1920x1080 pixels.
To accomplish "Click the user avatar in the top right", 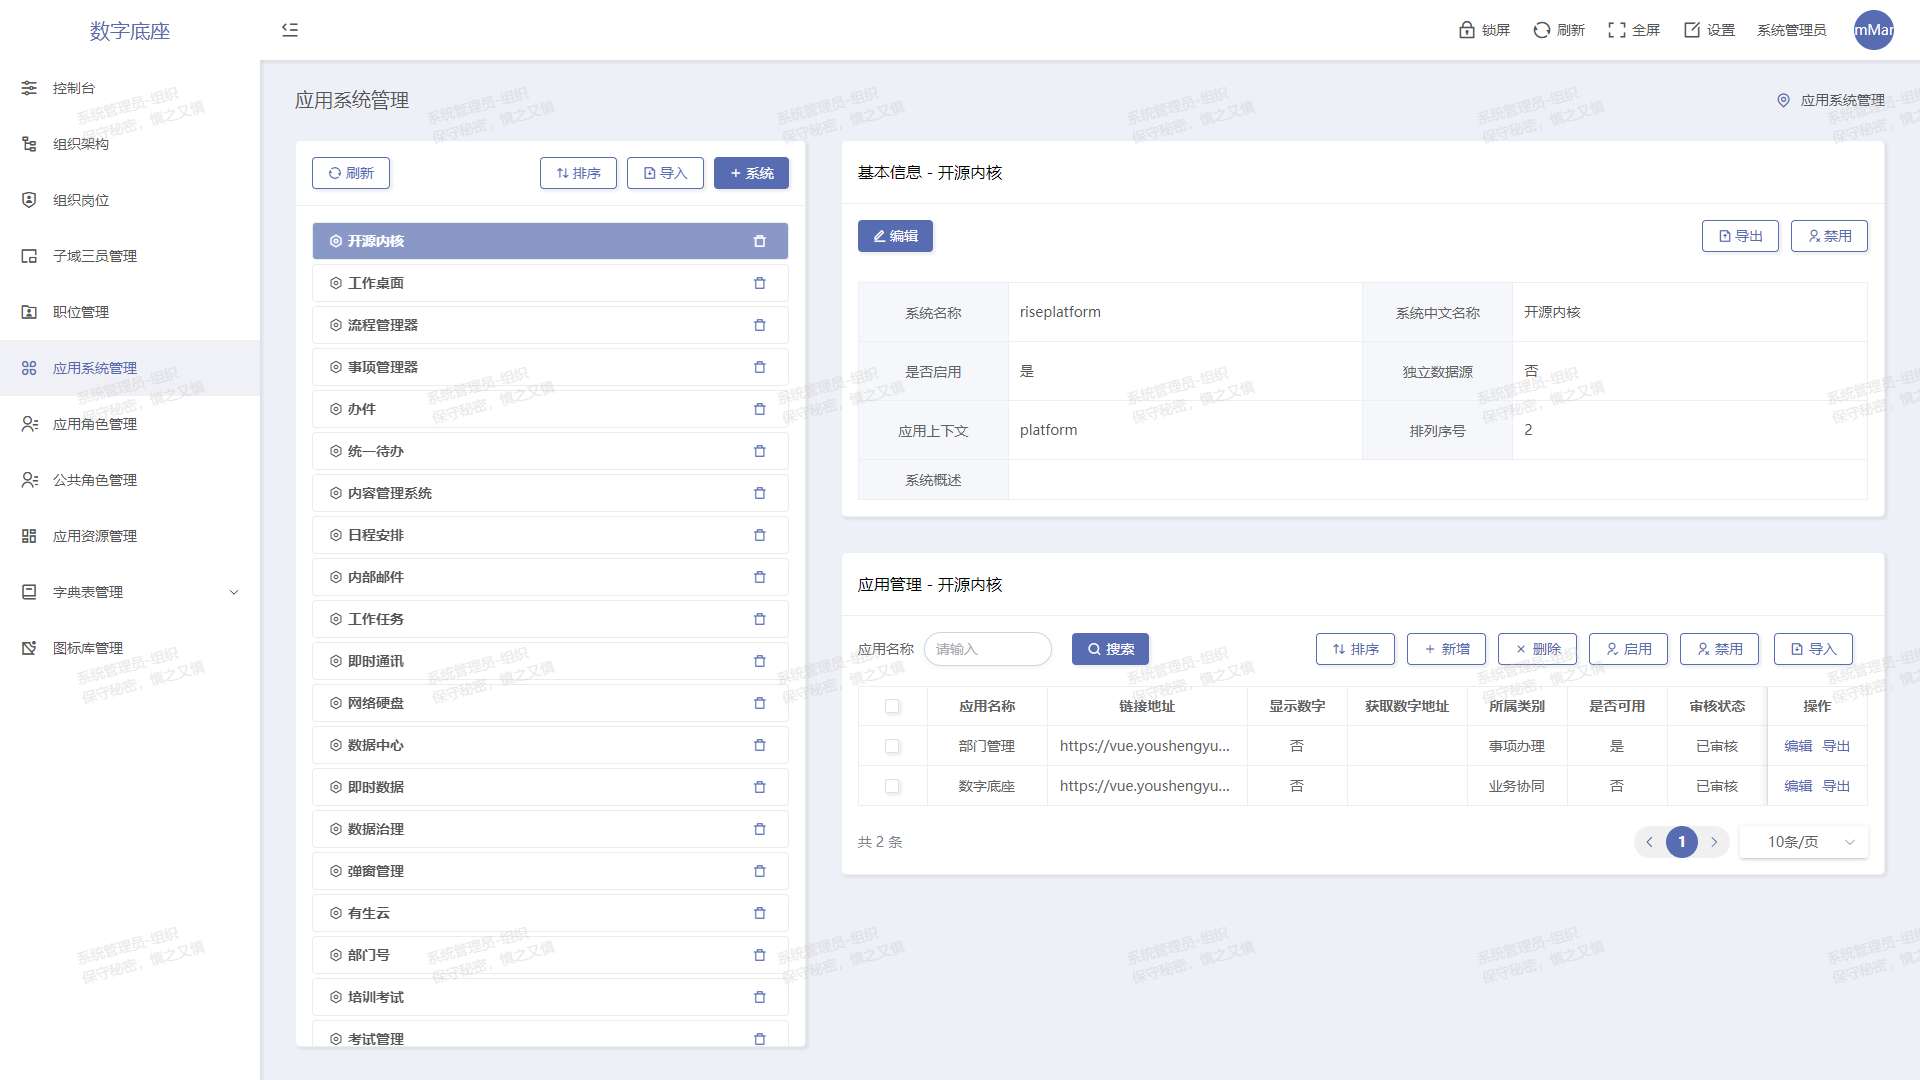I will pos(1873,30).
